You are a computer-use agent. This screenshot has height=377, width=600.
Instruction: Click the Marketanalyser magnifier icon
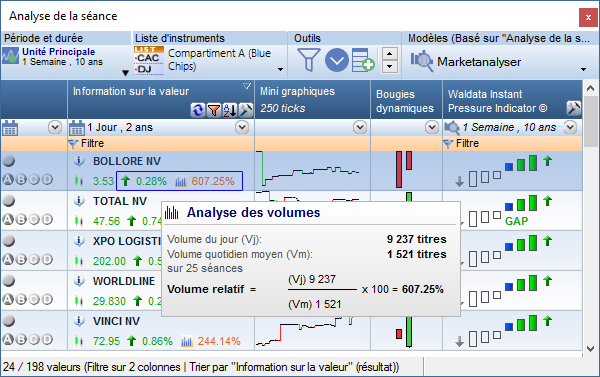point(422,61)
